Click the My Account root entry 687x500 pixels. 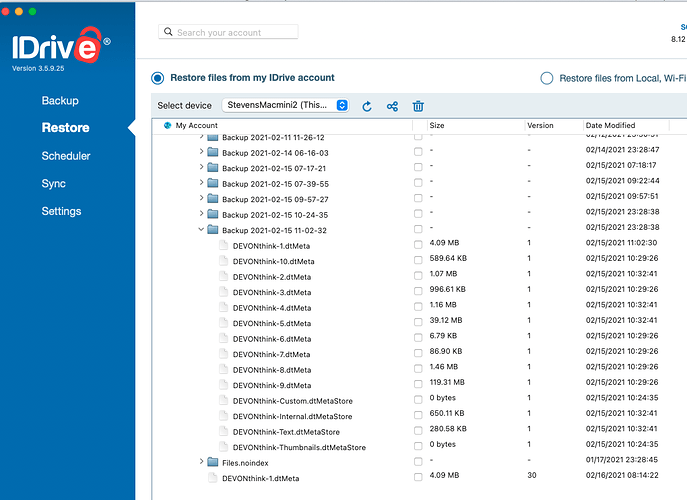(196, 125)
